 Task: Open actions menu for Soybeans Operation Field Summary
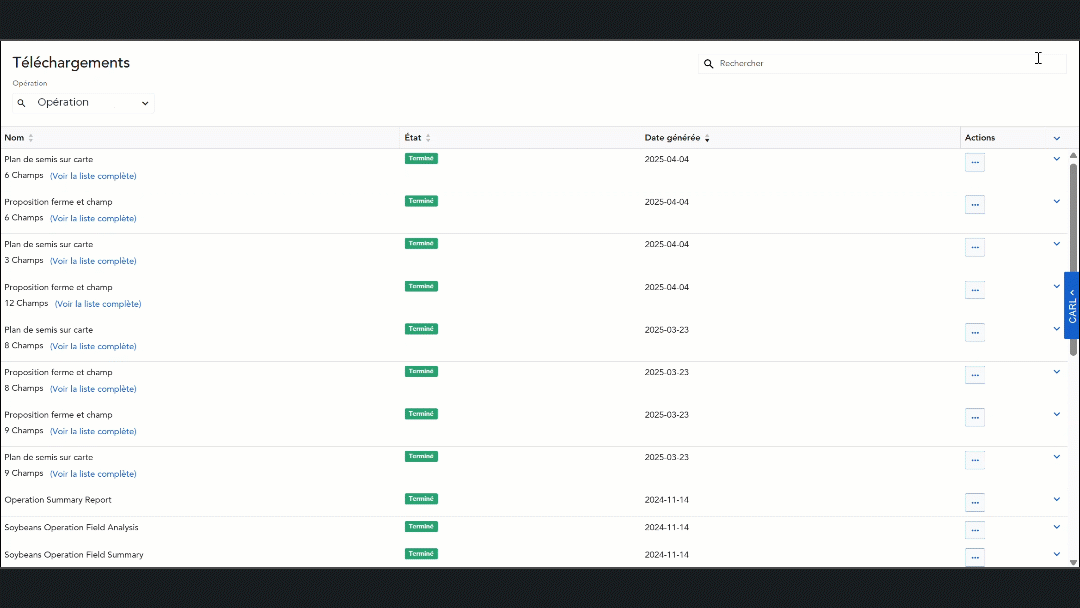975,557
